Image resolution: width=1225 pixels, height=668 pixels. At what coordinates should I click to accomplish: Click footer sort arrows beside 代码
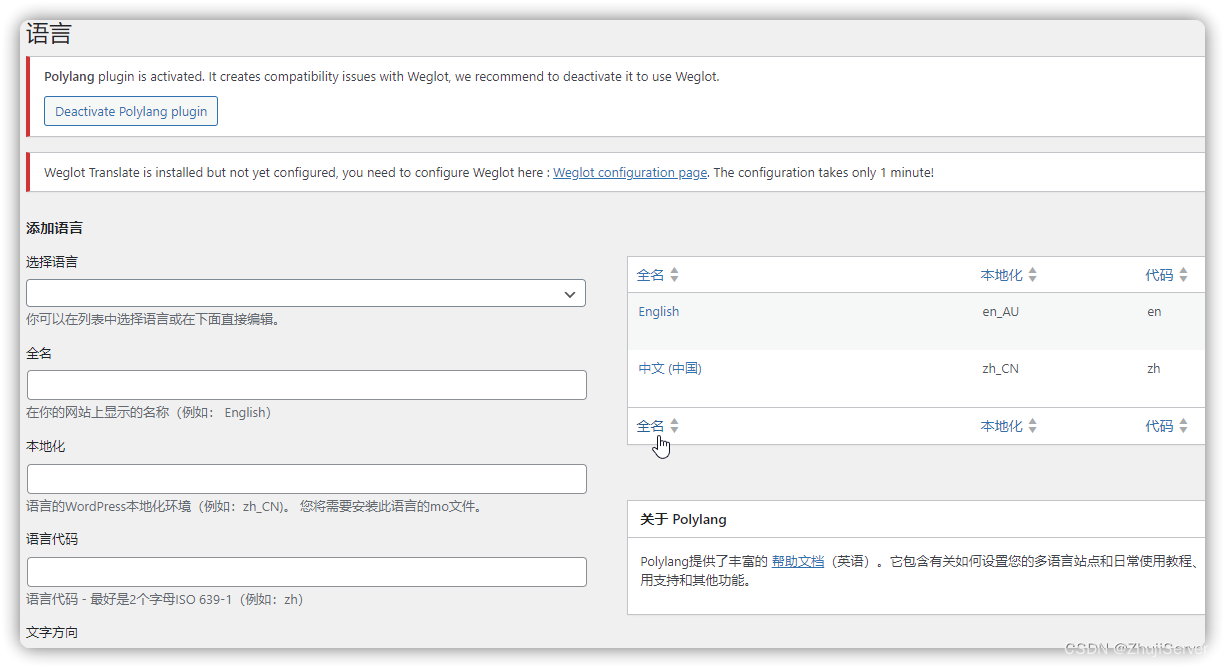tap(1184, 426)
